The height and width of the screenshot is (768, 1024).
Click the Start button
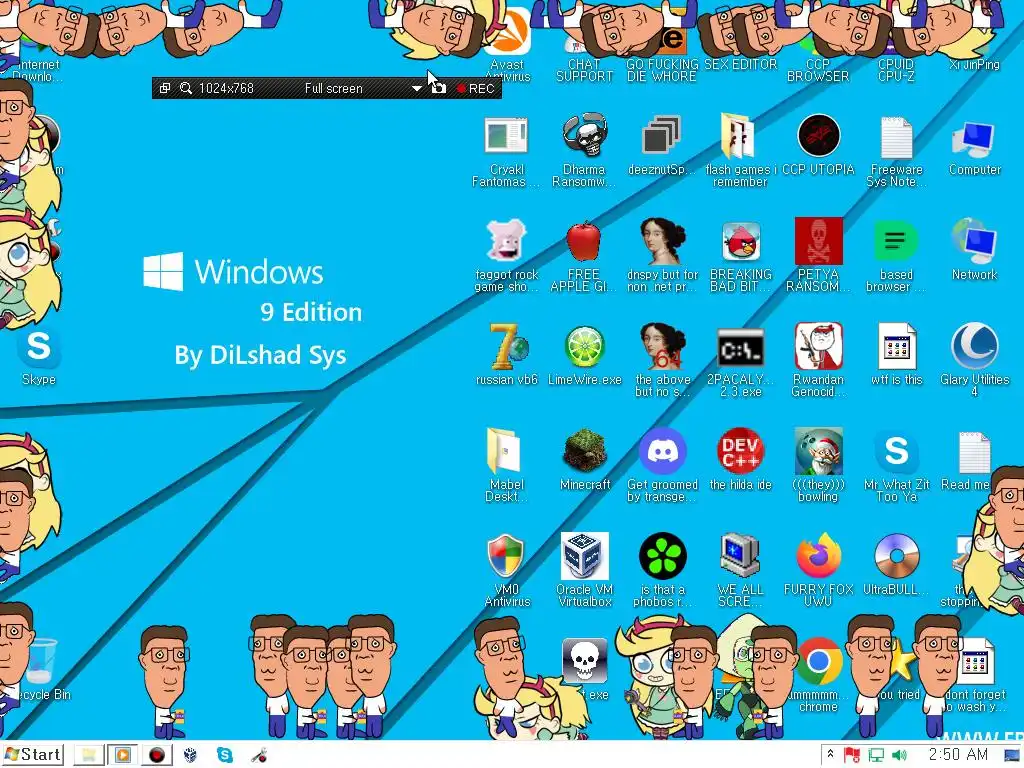coord(33,755)
